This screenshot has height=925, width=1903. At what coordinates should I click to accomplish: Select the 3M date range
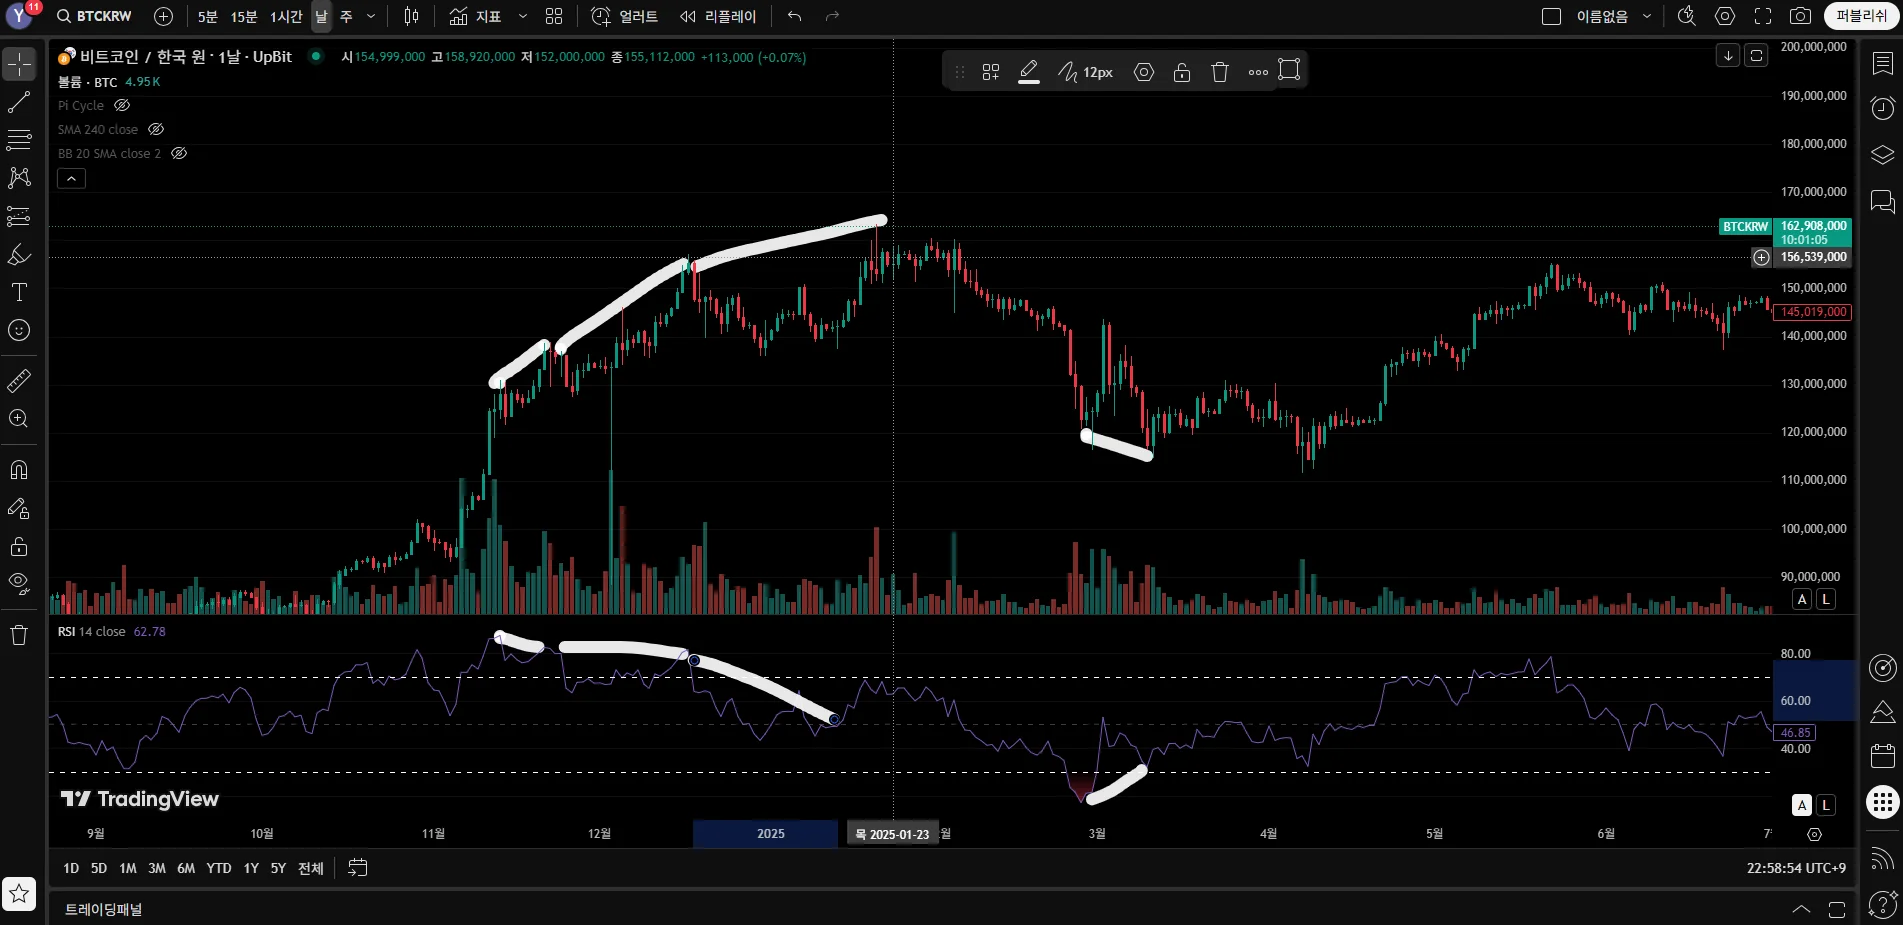pos(157,868)
